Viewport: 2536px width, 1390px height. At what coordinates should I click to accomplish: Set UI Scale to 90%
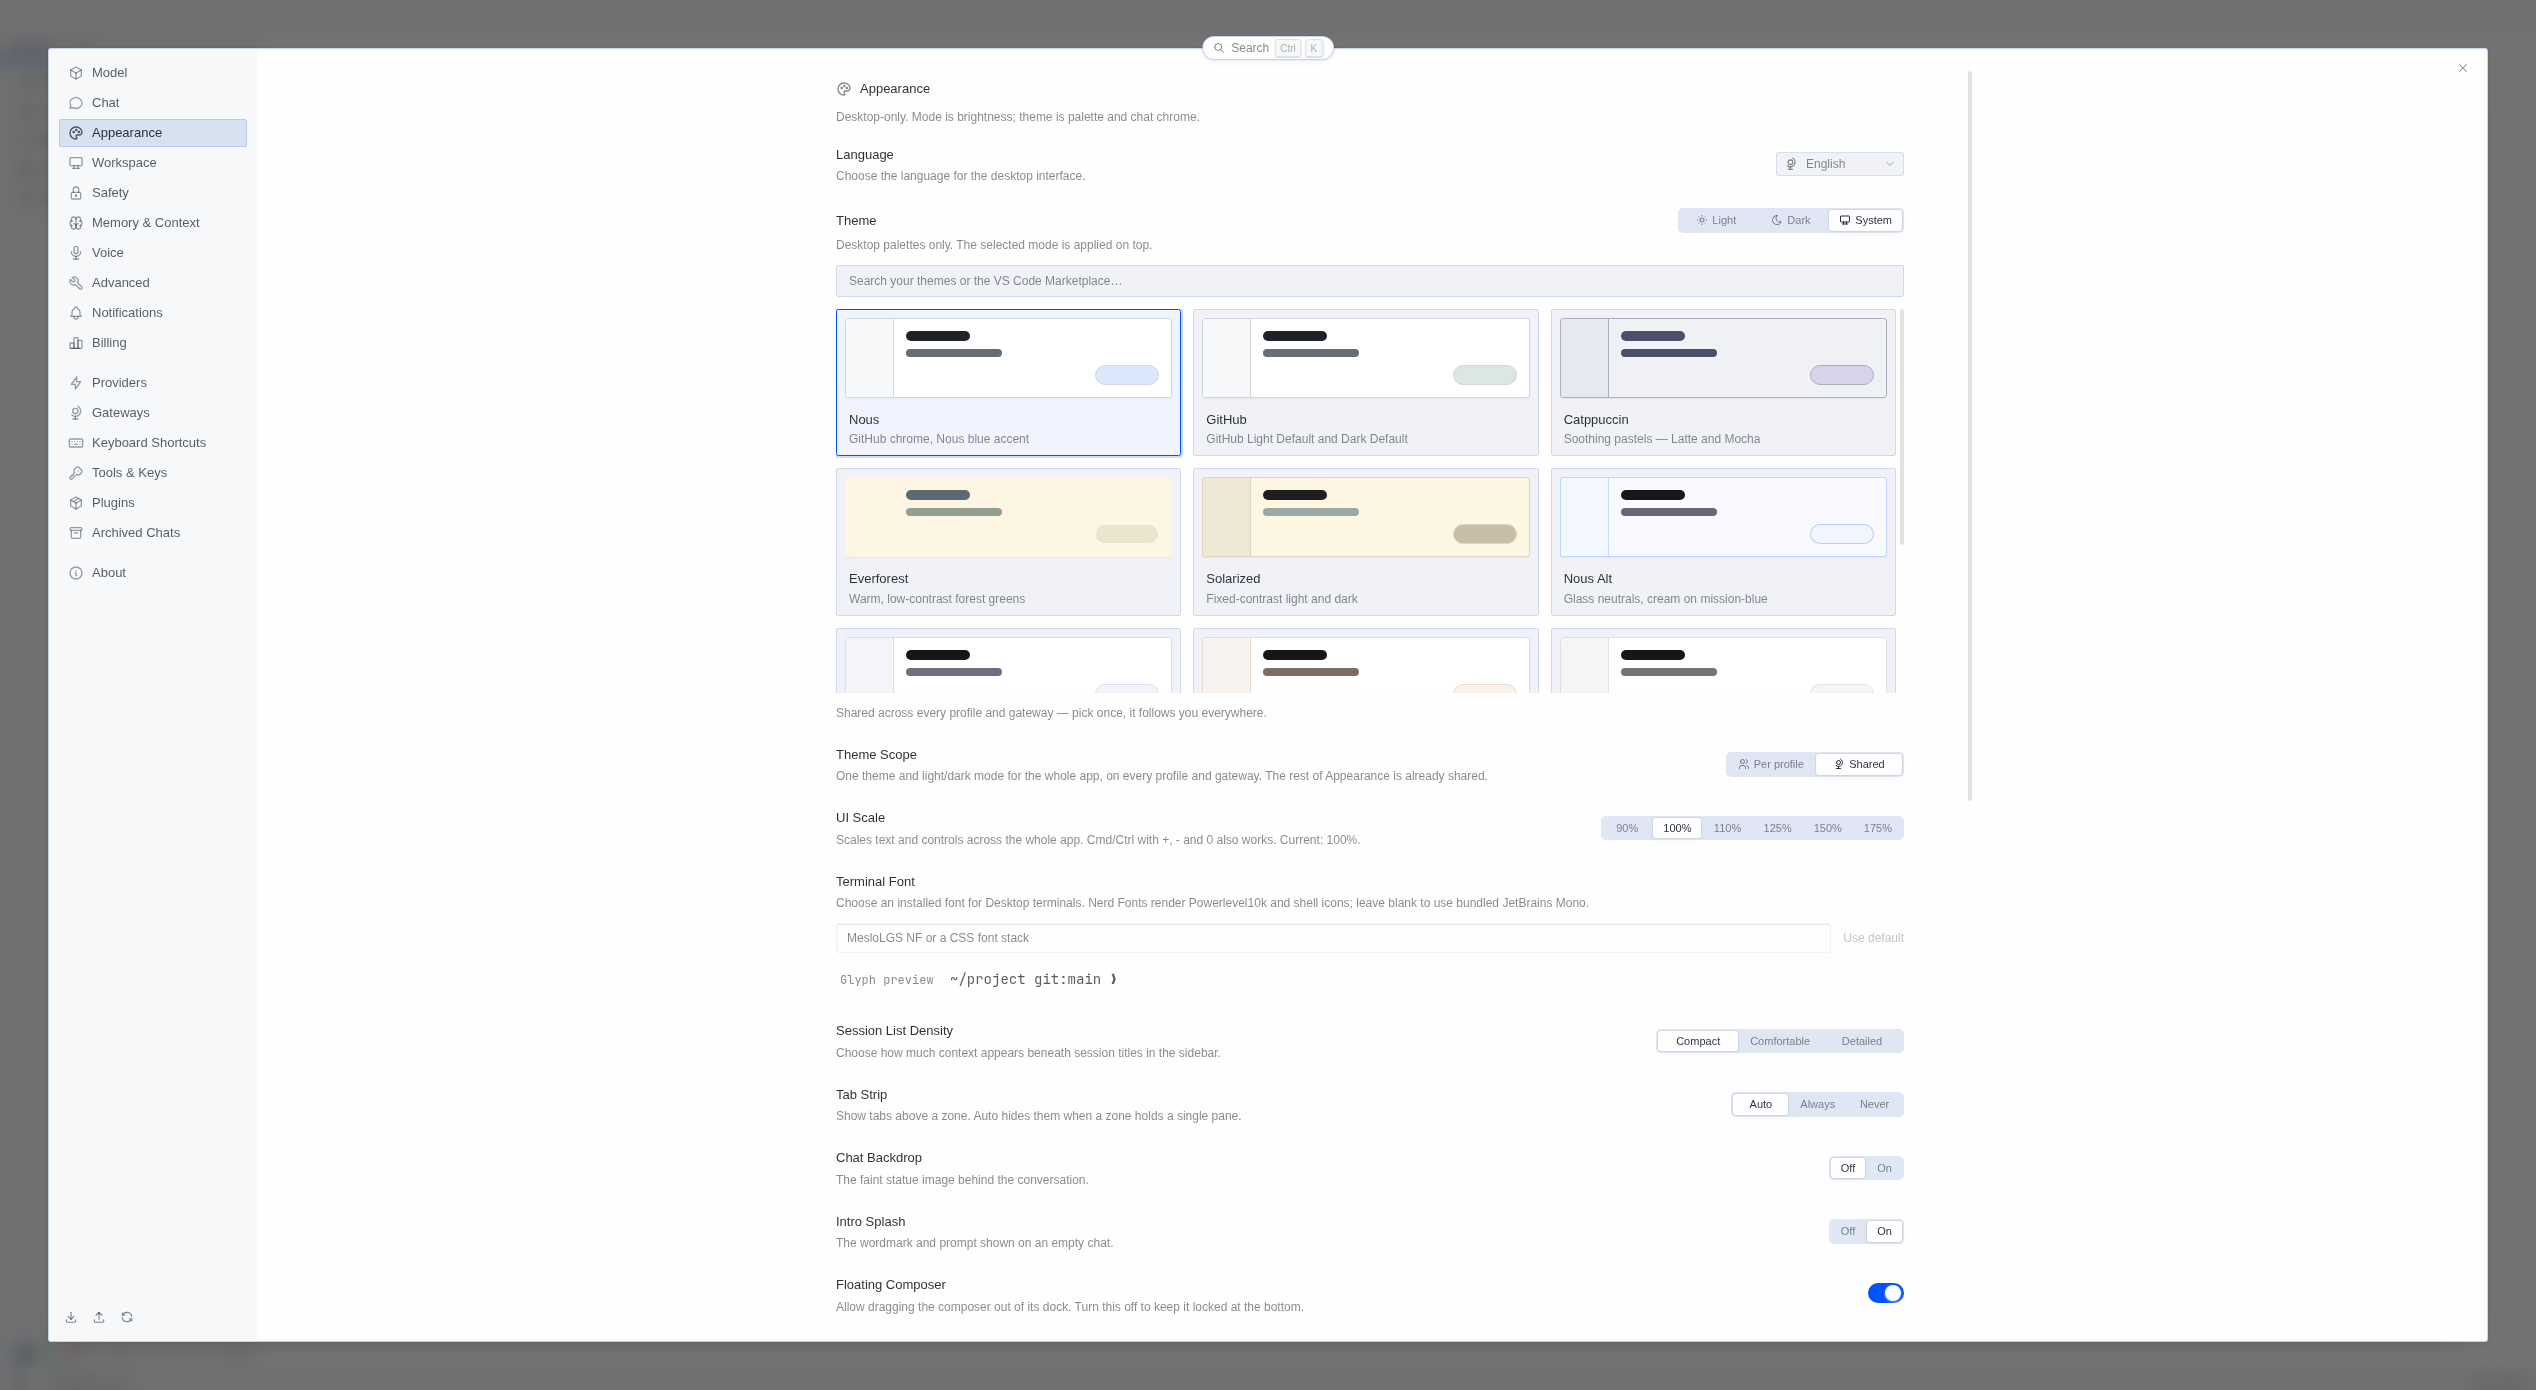(1627, 828)
